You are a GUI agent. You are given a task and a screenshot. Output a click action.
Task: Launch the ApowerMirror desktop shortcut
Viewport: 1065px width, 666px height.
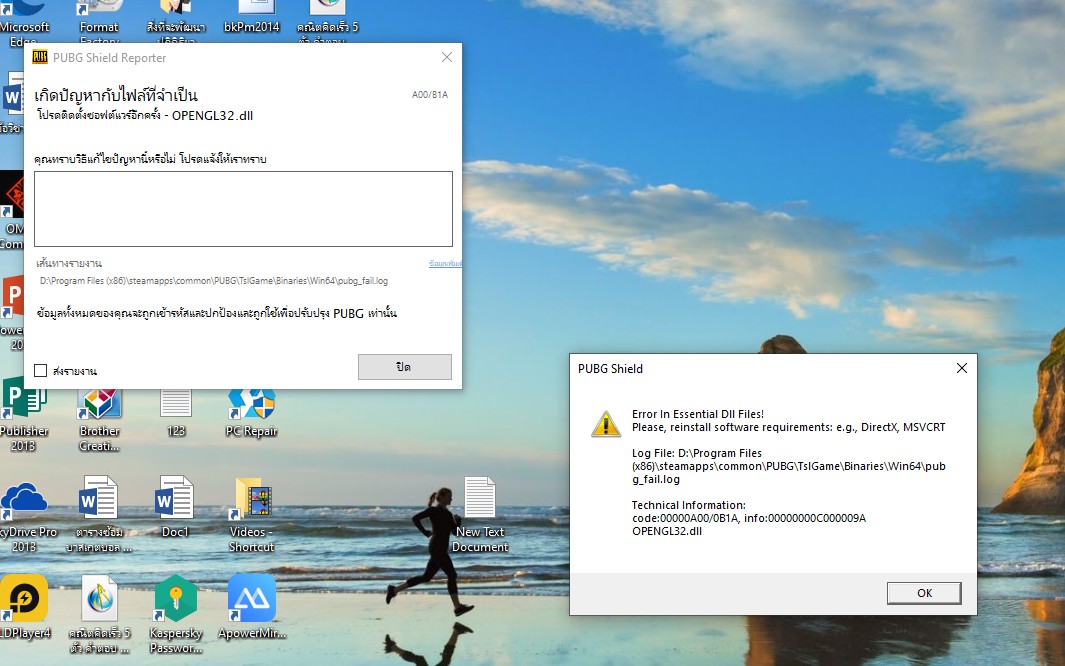(252, 606)
